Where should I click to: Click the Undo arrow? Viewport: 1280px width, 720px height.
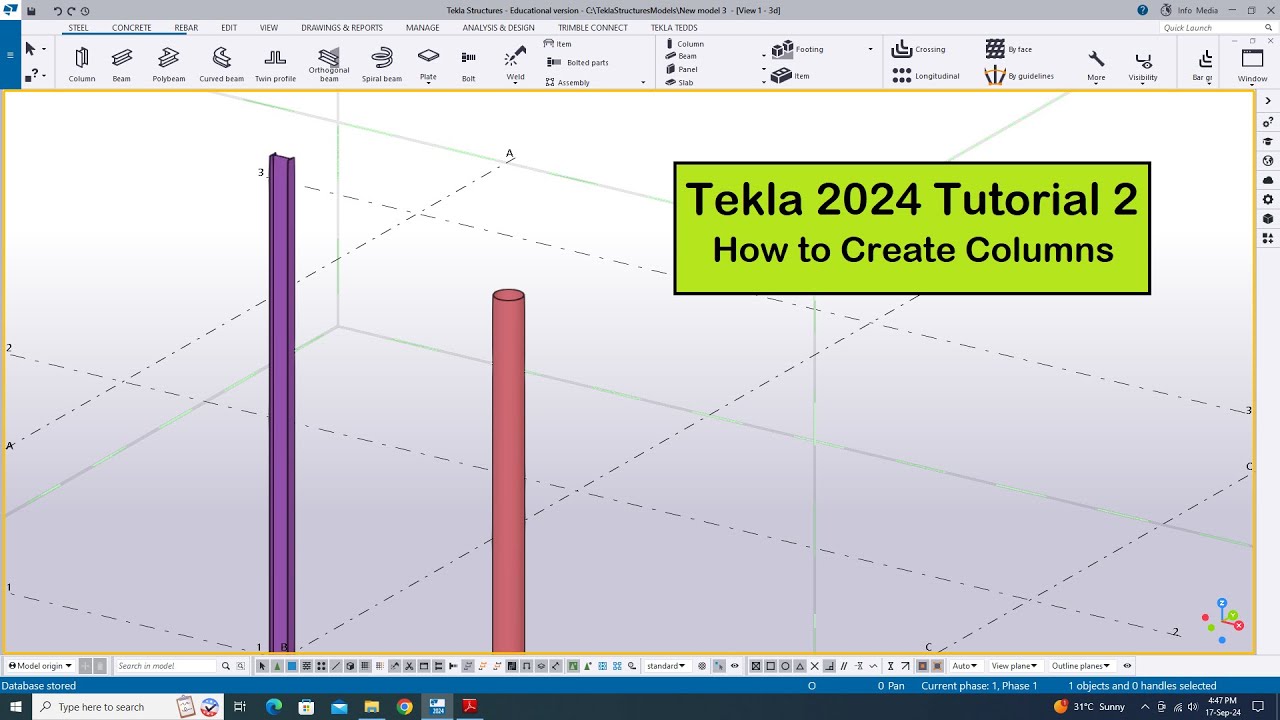(58, 11)
